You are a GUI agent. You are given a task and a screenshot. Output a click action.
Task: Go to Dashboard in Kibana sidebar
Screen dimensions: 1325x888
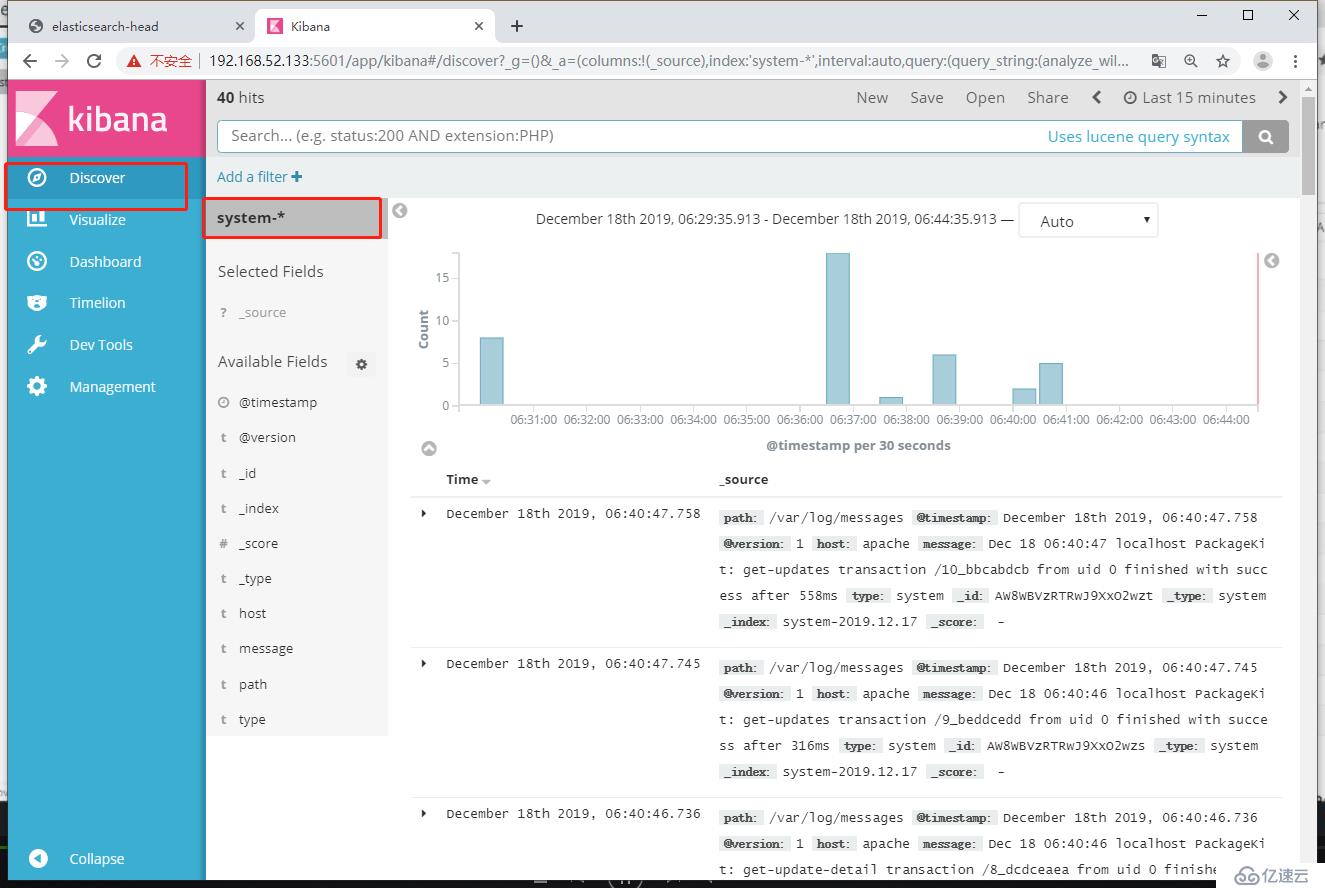(x=105, y=262)
